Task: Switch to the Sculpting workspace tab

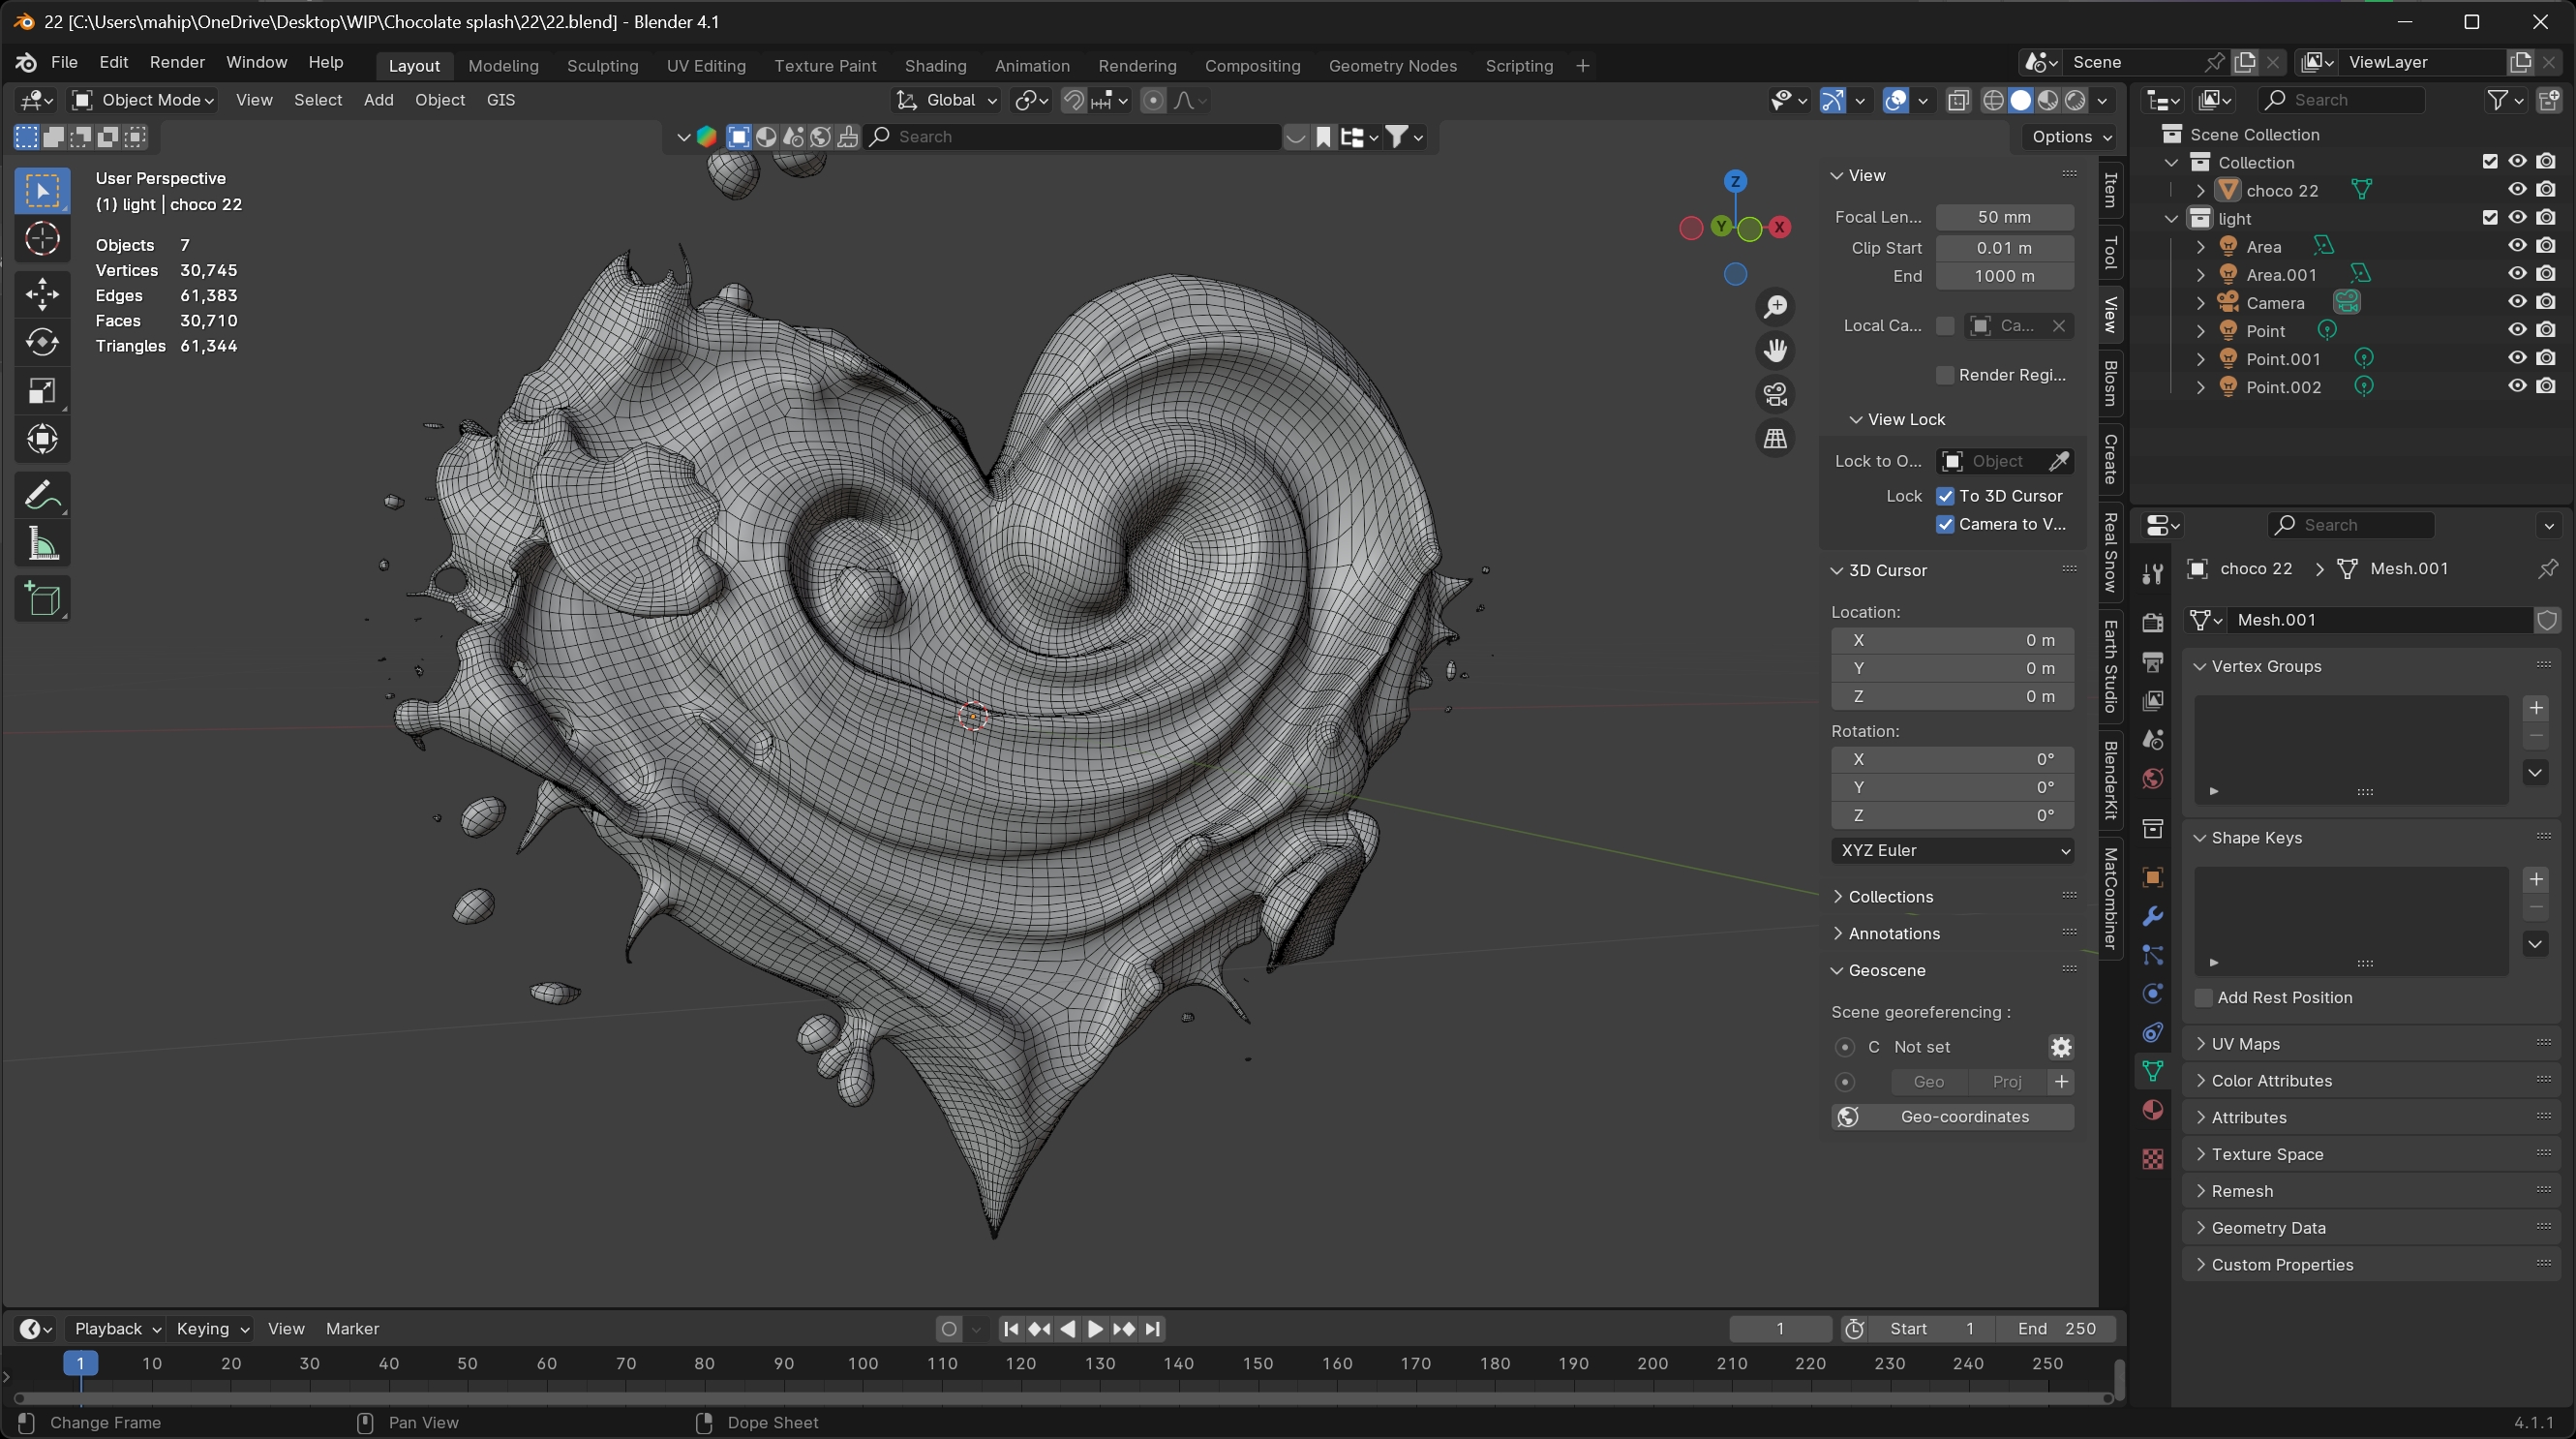Action: click(x=602, y=66)
